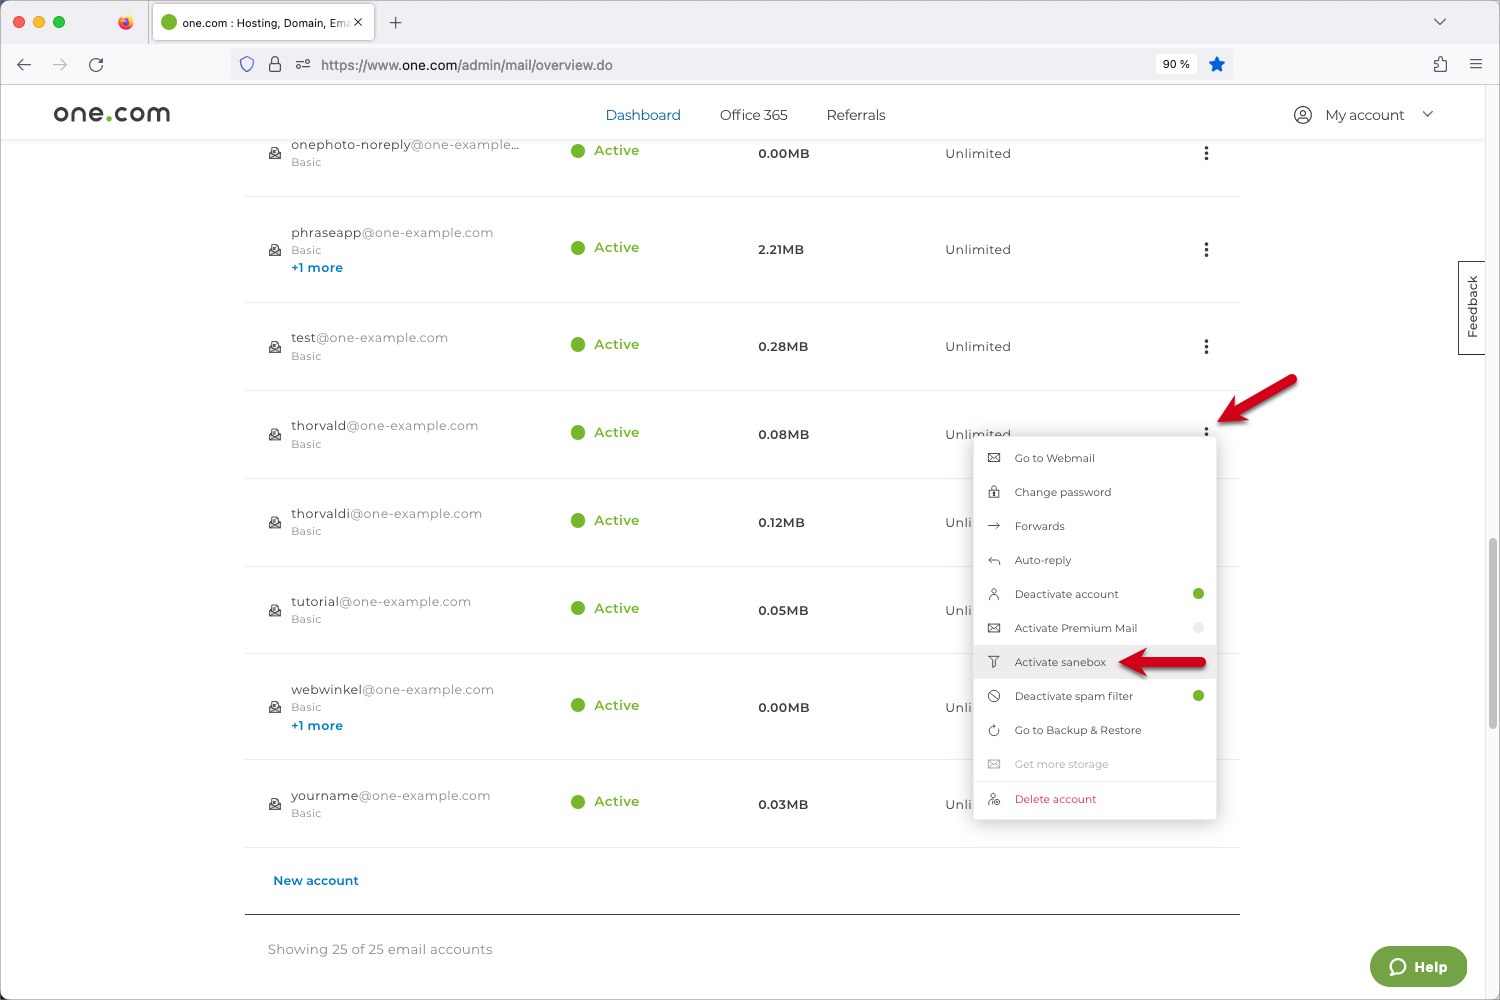Click the one.com logo
Screen dimensions: 1500x1000
click(x=112, y=114)
